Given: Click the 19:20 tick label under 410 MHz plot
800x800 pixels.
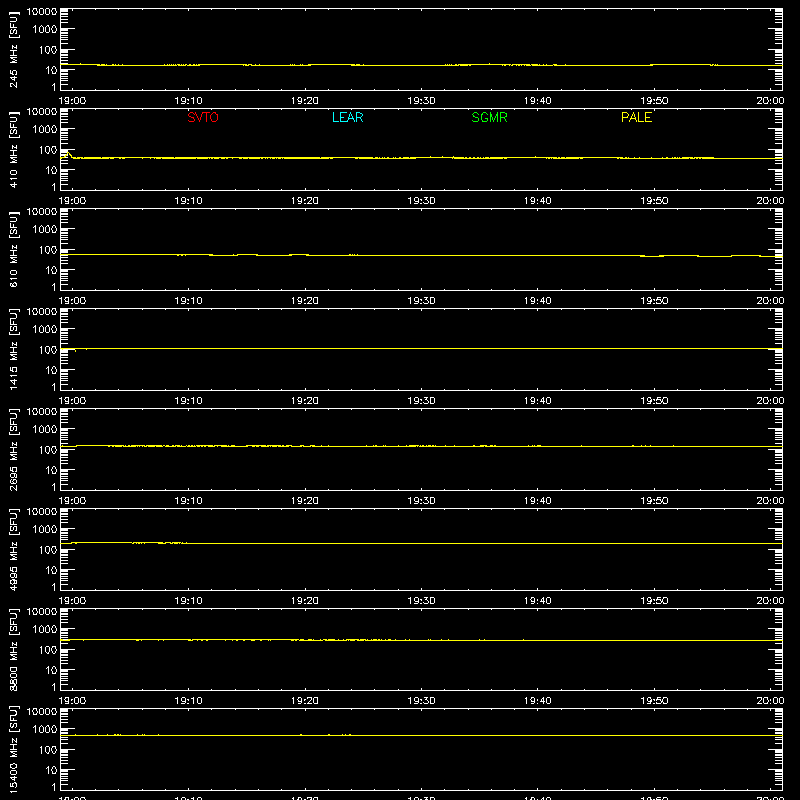Looking at the screenshot, I should [305, 201].
